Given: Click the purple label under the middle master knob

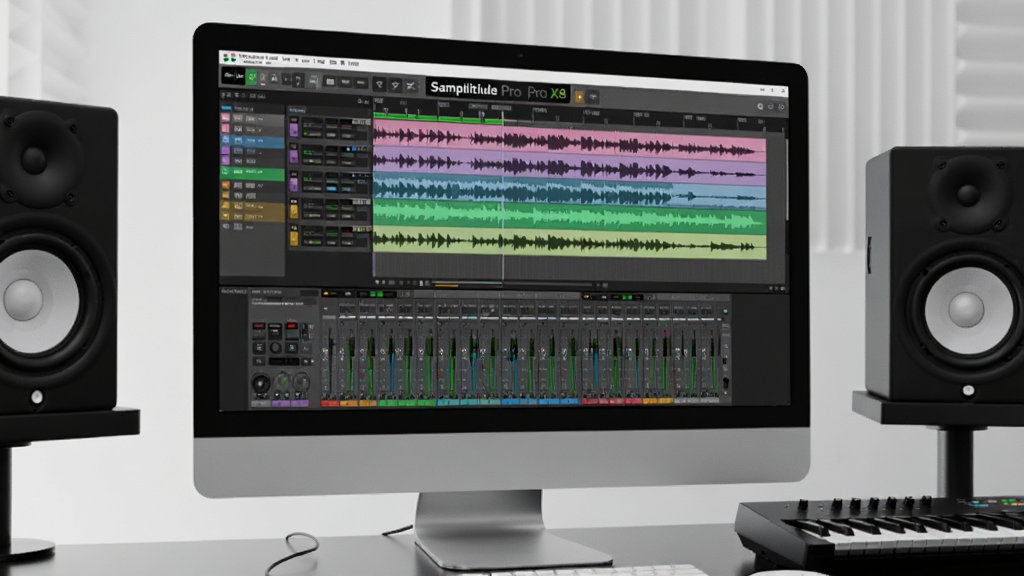Looking at the screenshot, I should coord(281,403).
